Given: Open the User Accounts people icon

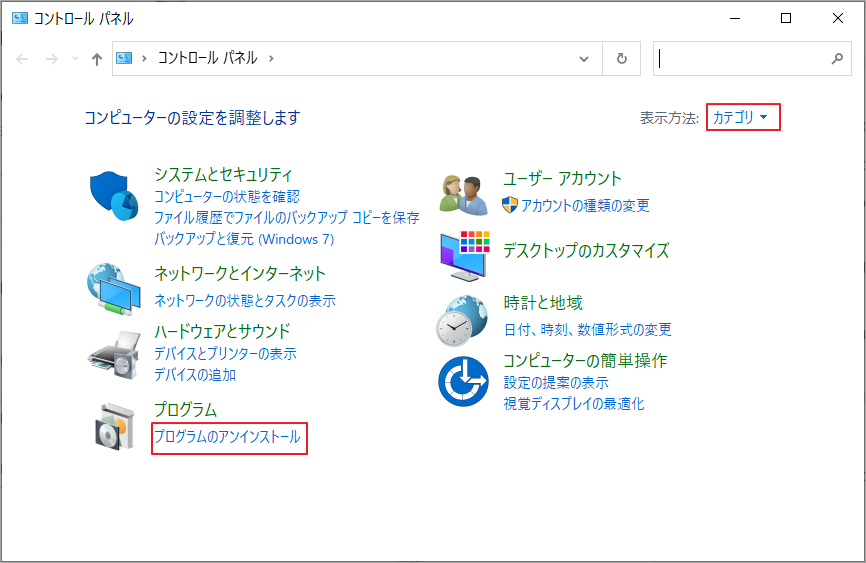Looking at the screenshot, I should click(464, 194).
